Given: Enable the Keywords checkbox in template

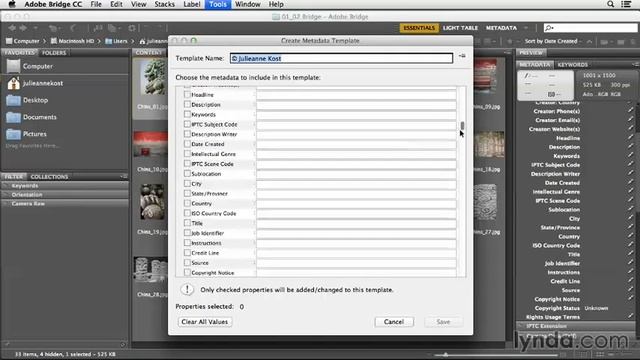Looking at the screenshot, I should coord(187,114).
